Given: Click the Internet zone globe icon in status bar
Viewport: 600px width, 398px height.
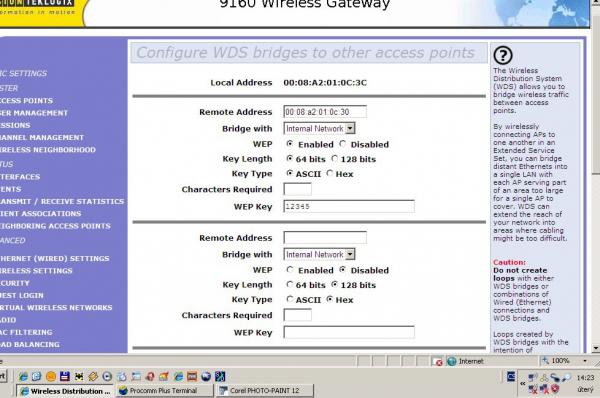Looking at the screenshot, I should click(452, 361).
